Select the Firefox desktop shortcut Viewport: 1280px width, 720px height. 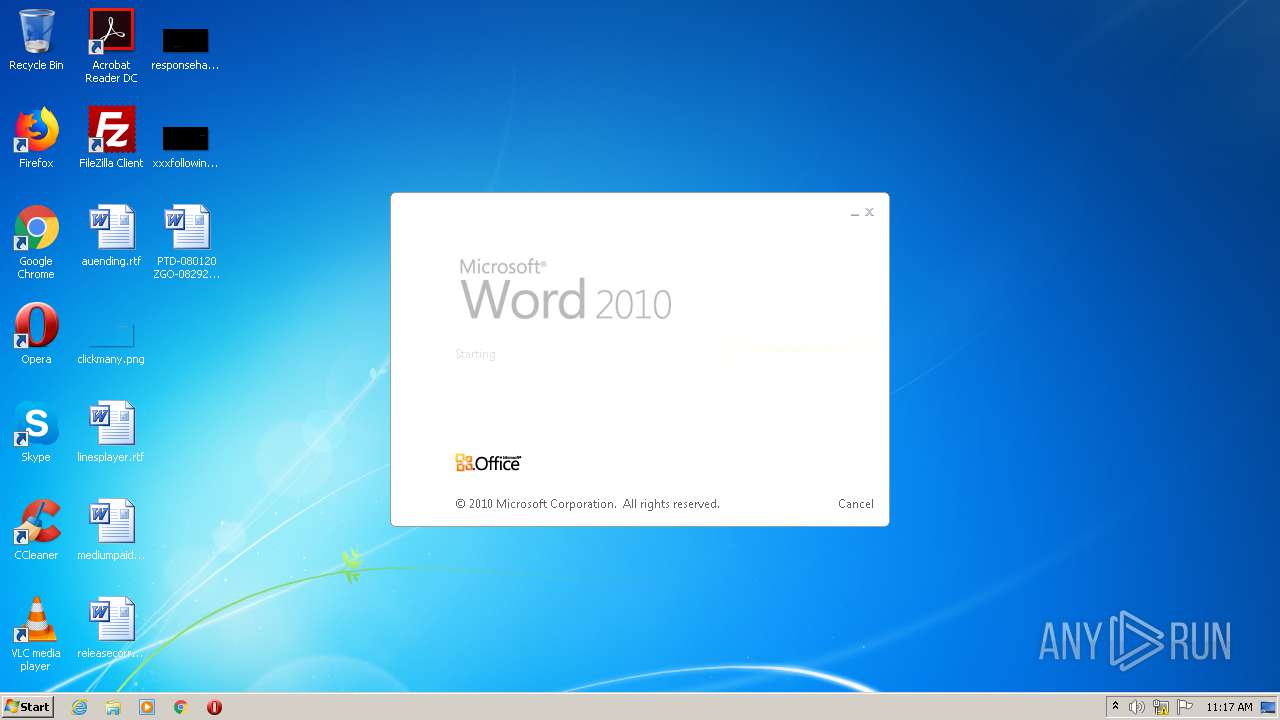coord(36,138)
